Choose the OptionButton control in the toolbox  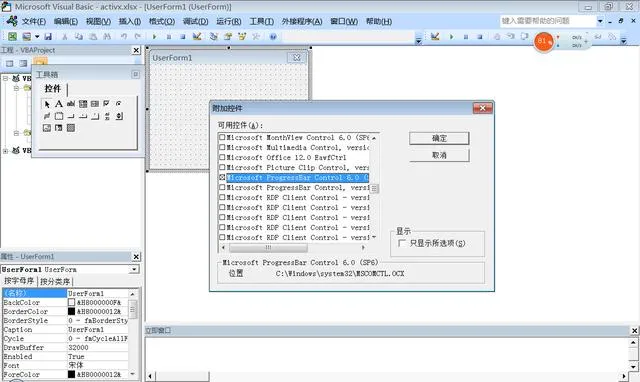pos(119,104)
